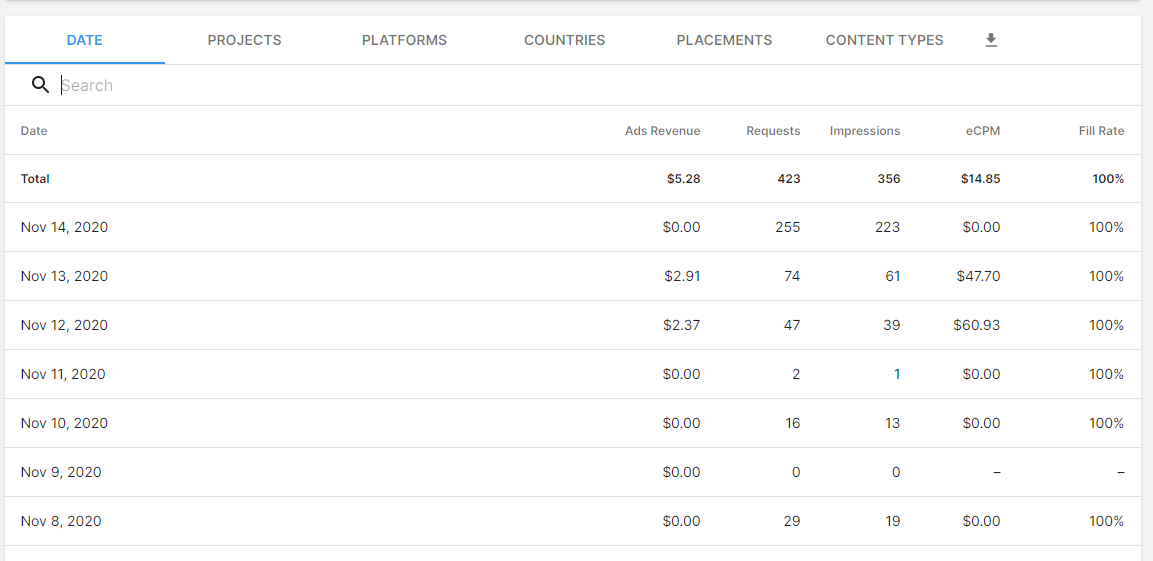1153x561 pixels.
Task: Switch to the Projects tab
Action: coord(244,40)
